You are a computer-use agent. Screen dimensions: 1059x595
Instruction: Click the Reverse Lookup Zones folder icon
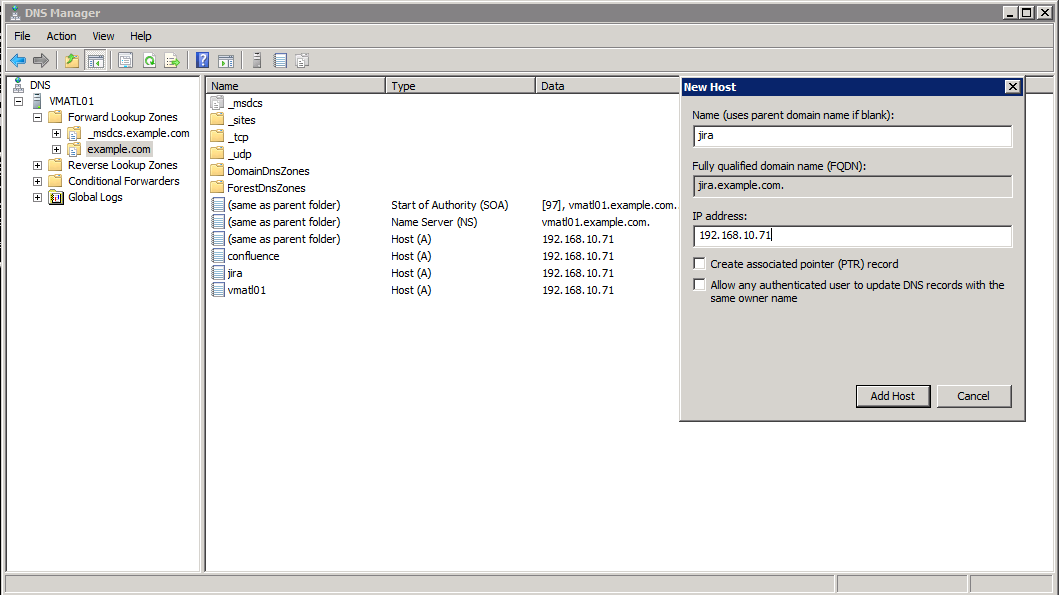coord(56,165)
